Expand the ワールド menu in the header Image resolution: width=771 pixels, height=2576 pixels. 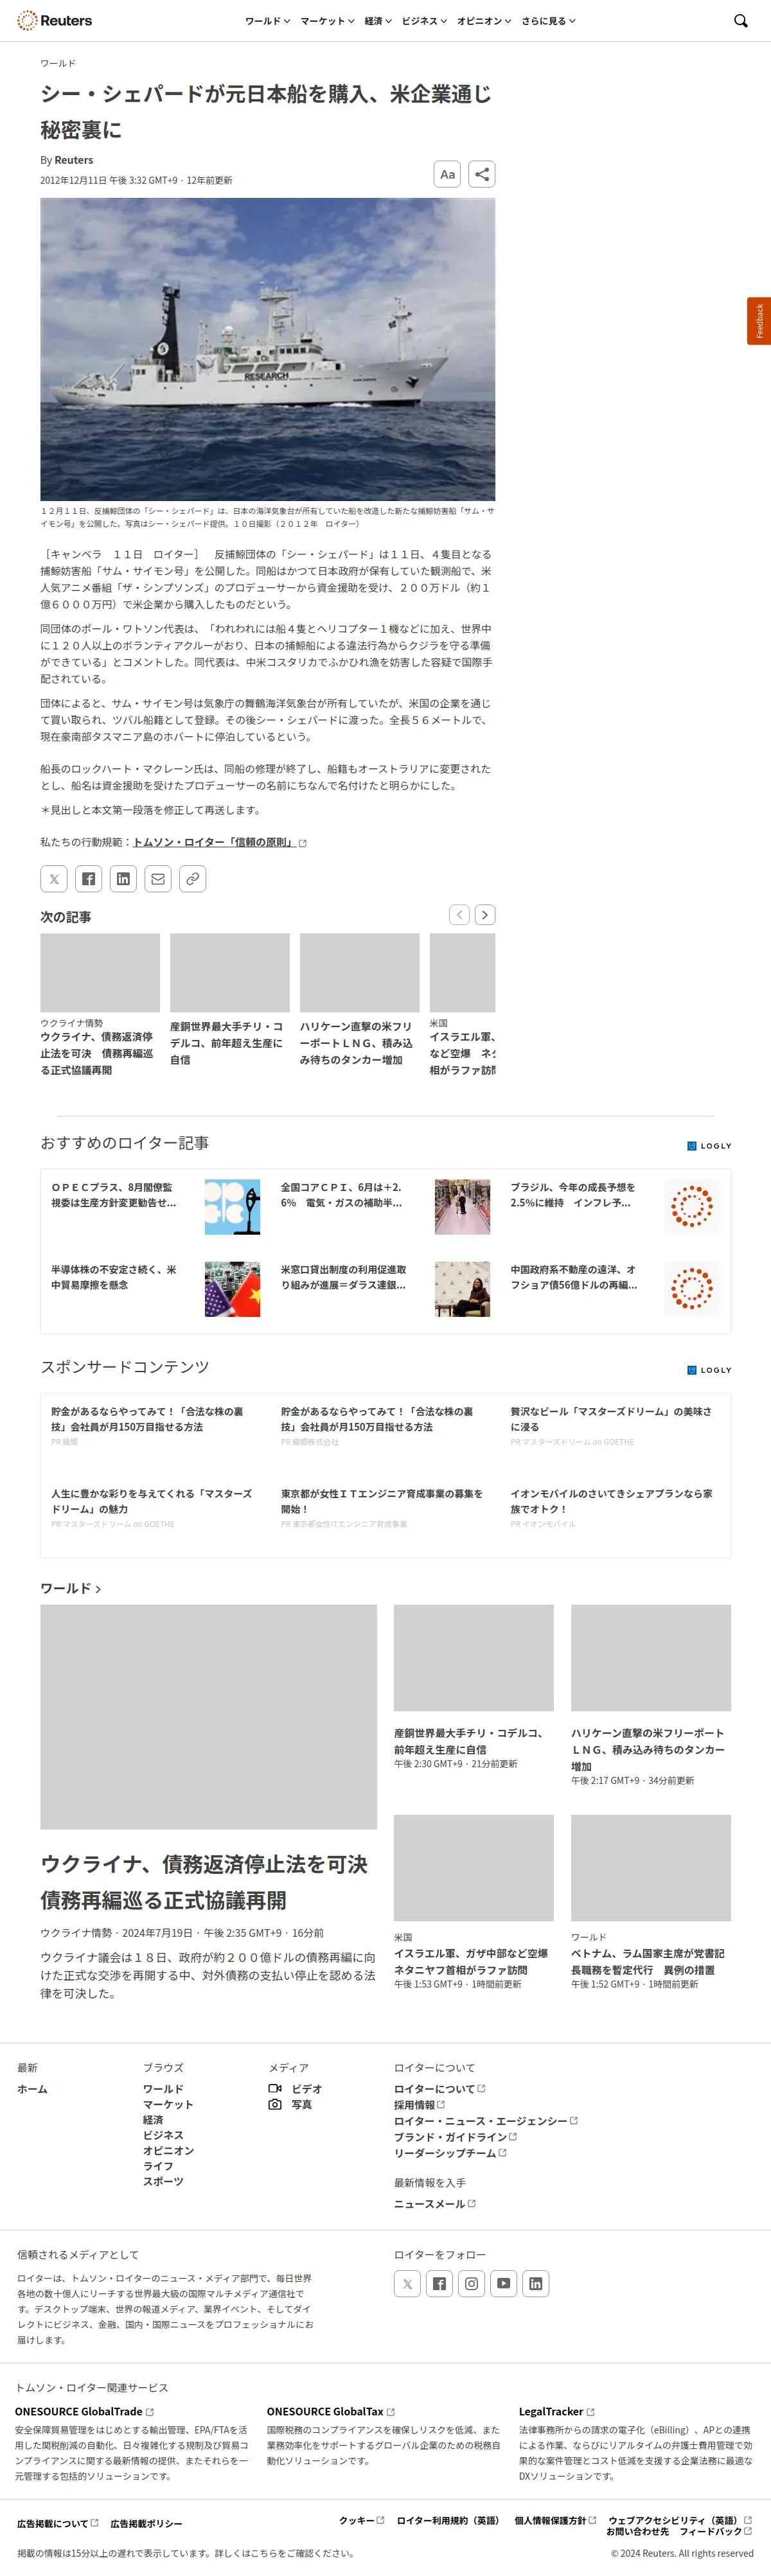click(x=267, y=21)
